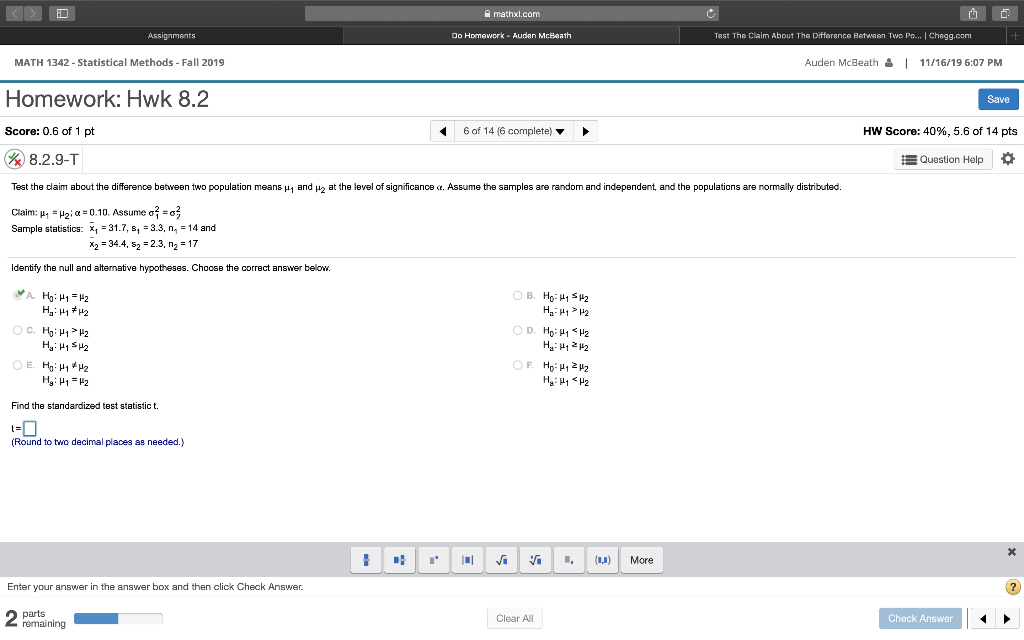Open the question settings gear
The width and height of the screenshot is (1024, 640).
tap(1007, 158)
